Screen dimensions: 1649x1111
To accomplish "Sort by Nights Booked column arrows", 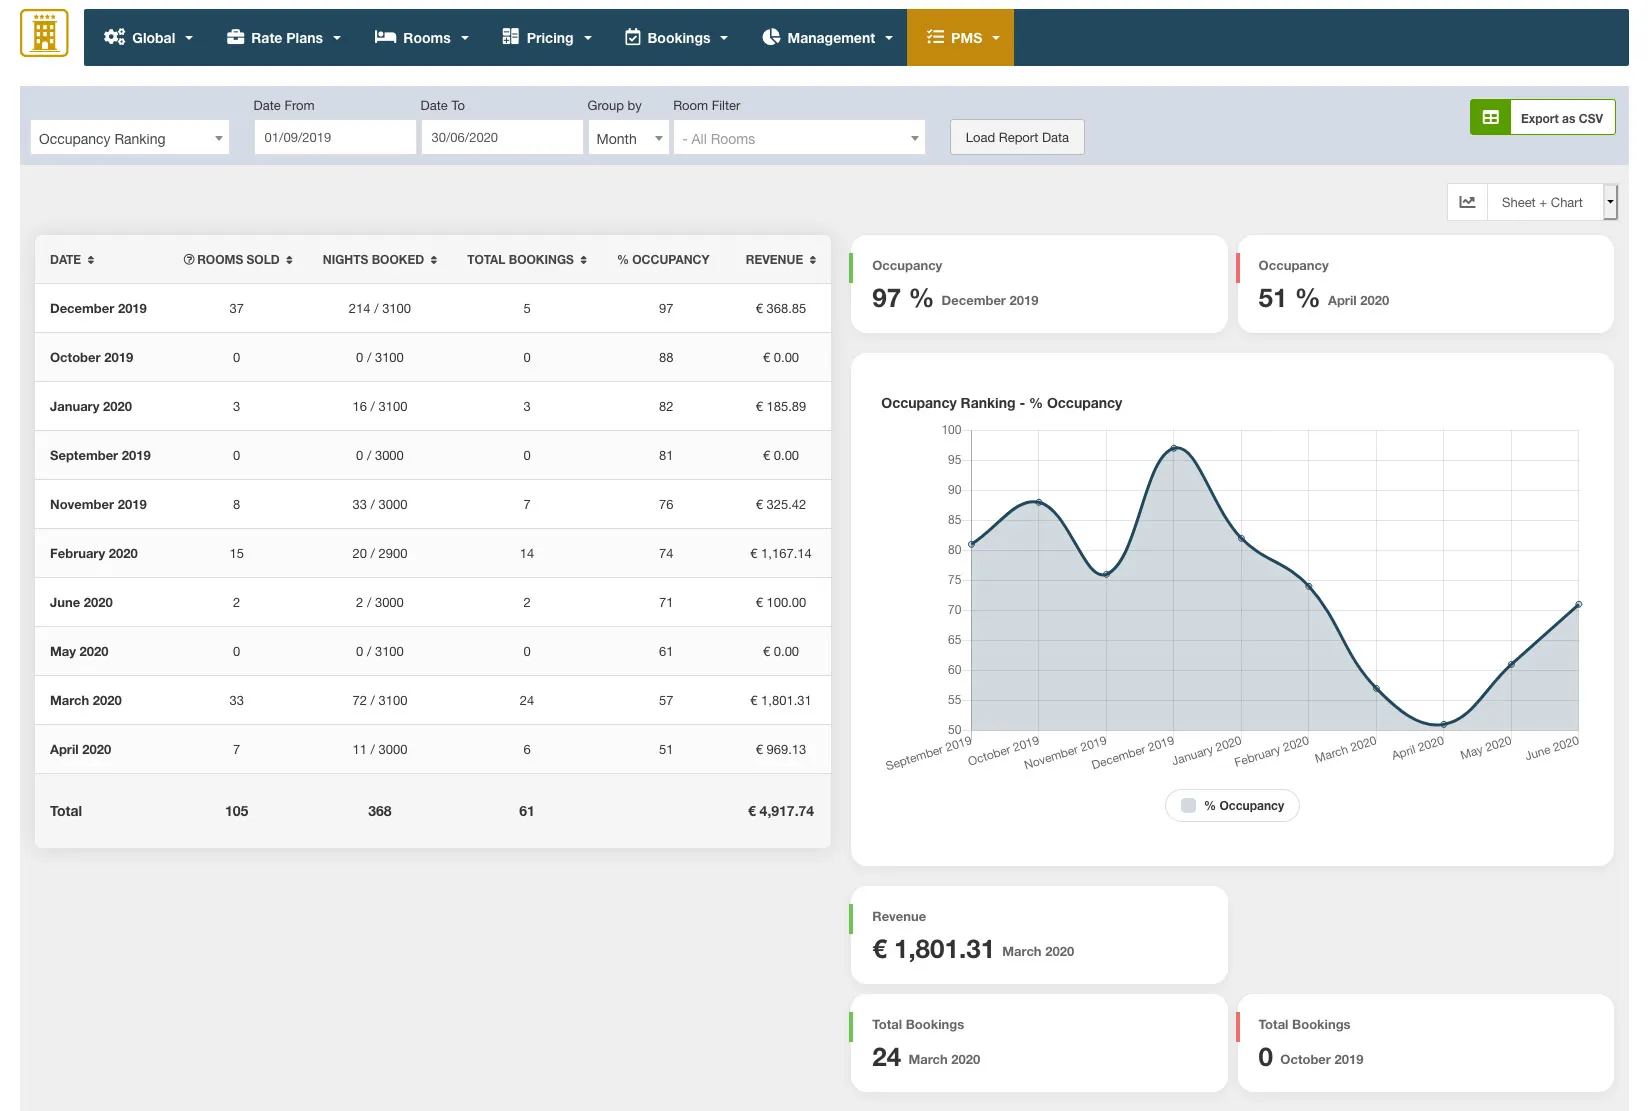I will (434, 260).
